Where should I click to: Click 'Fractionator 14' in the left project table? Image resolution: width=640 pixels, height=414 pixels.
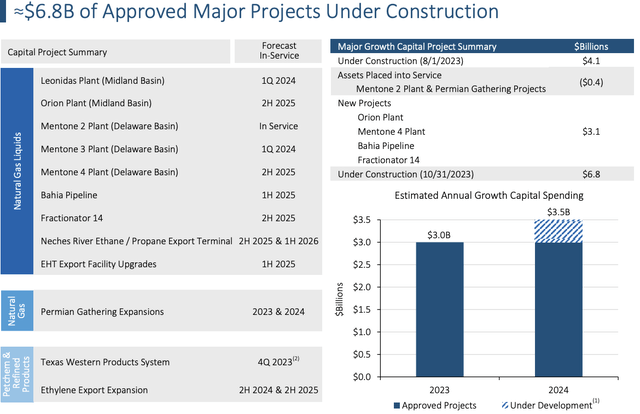[x=71, y=218]
